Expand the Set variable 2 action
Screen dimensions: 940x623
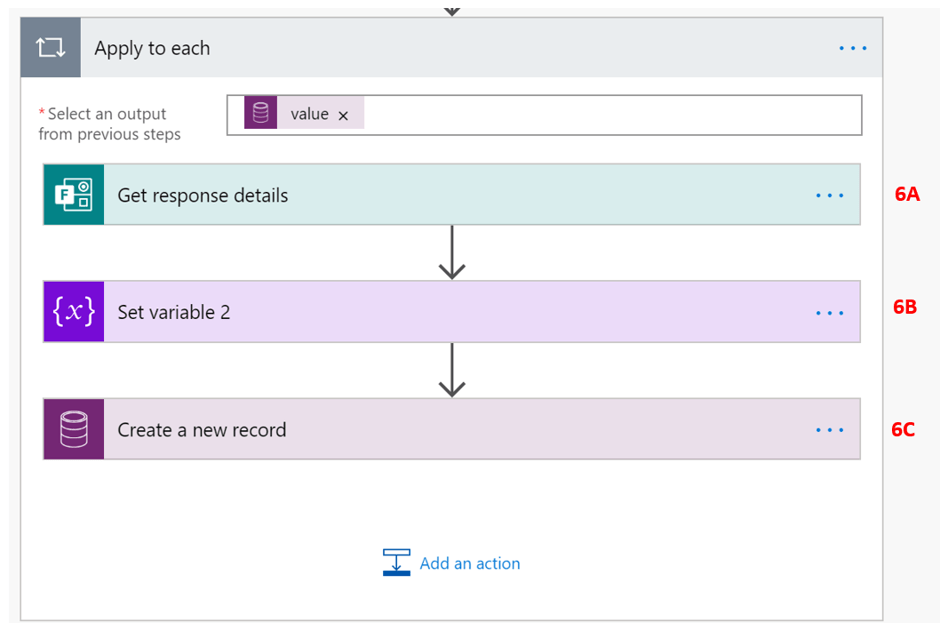pyautogui.click(x=452, y=312)
